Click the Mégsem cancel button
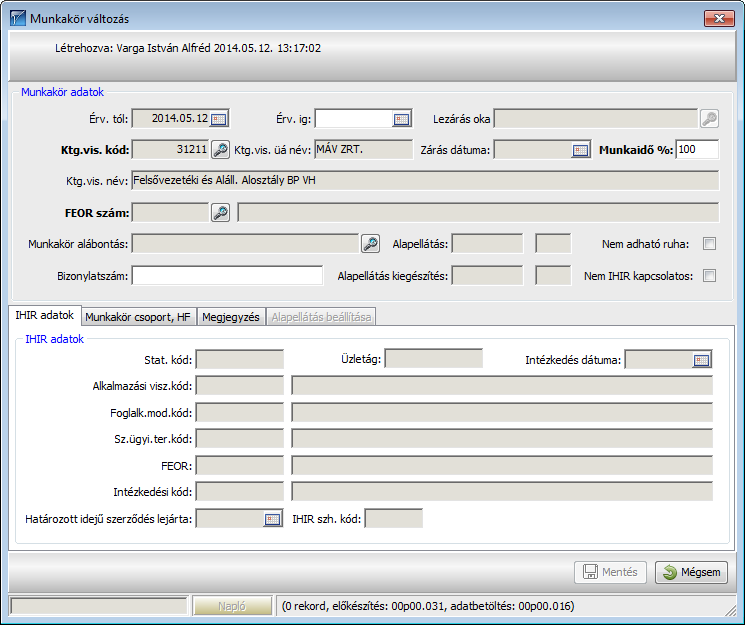 pyautogui.click(x=691, y=572)
